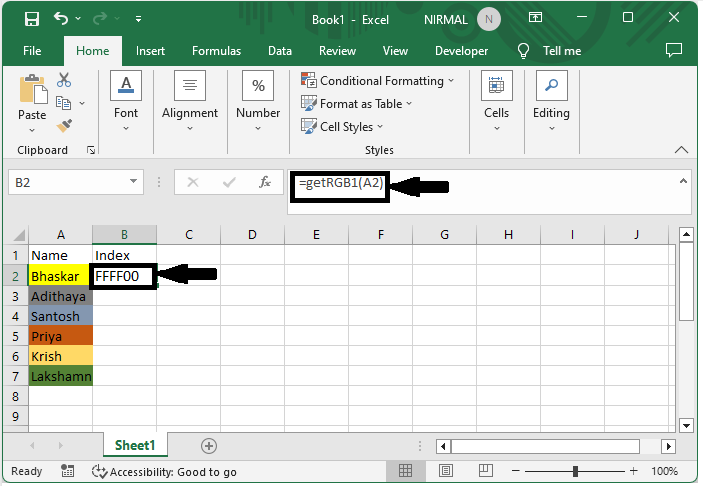The height and width of the screenshot is (486, 703).
Task: Click the zoom slider handle
Action: point(575,471)
